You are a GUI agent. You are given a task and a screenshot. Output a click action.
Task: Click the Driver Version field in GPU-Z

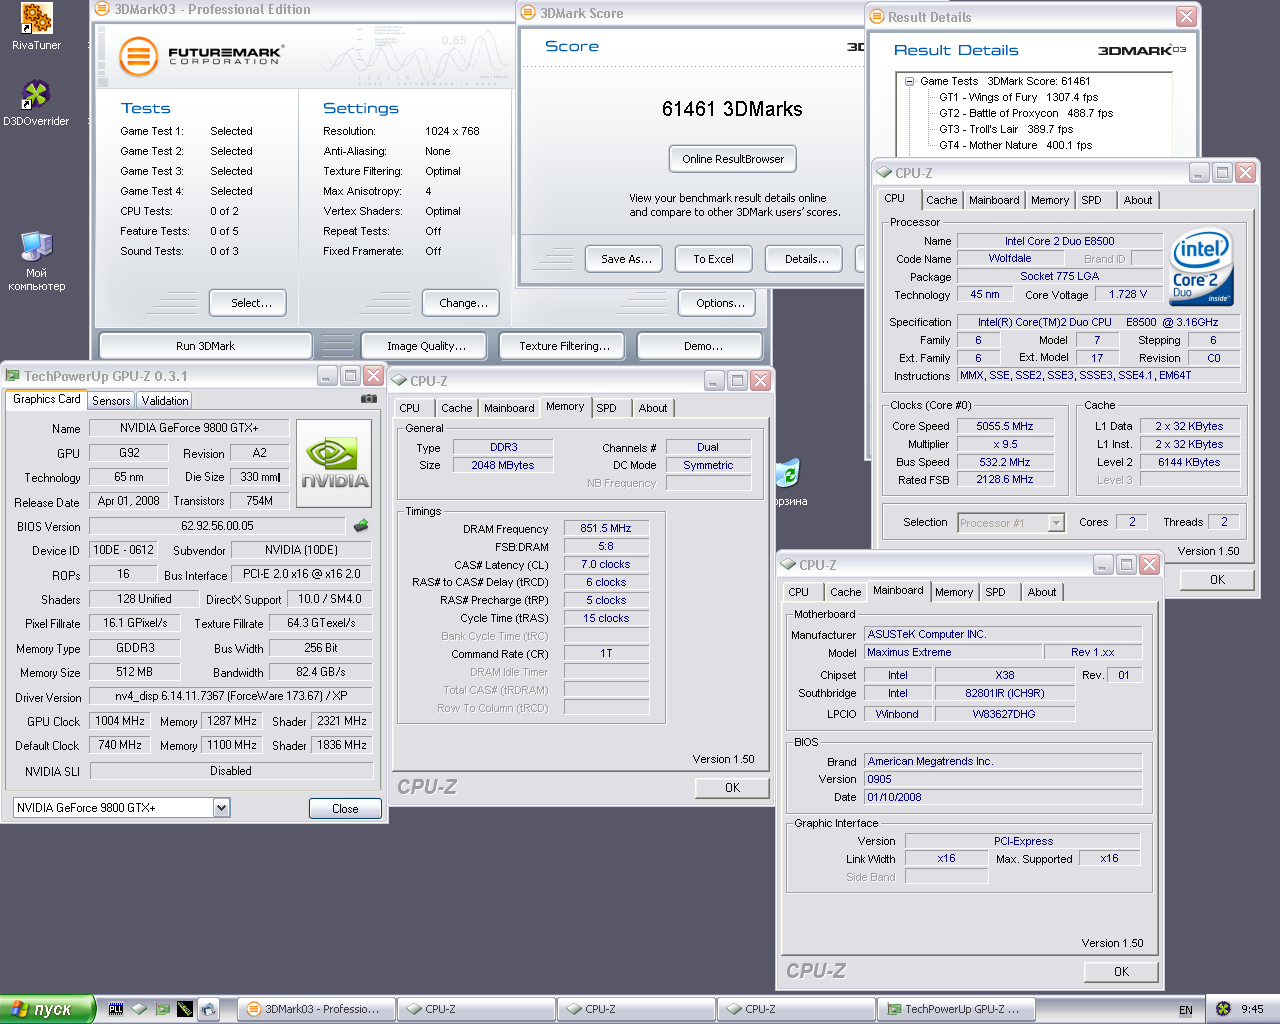[231, 696]
